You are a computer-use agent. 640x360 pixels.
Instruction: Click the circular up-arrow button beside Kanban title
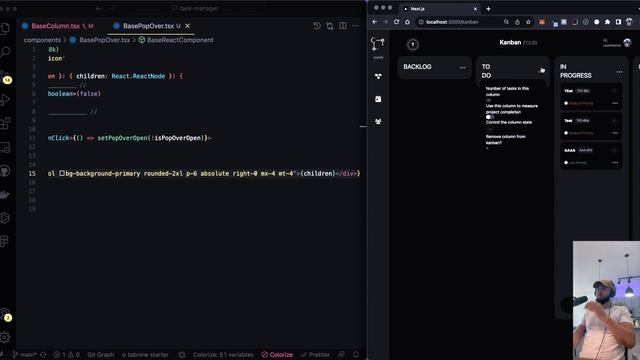click(413, 44)
